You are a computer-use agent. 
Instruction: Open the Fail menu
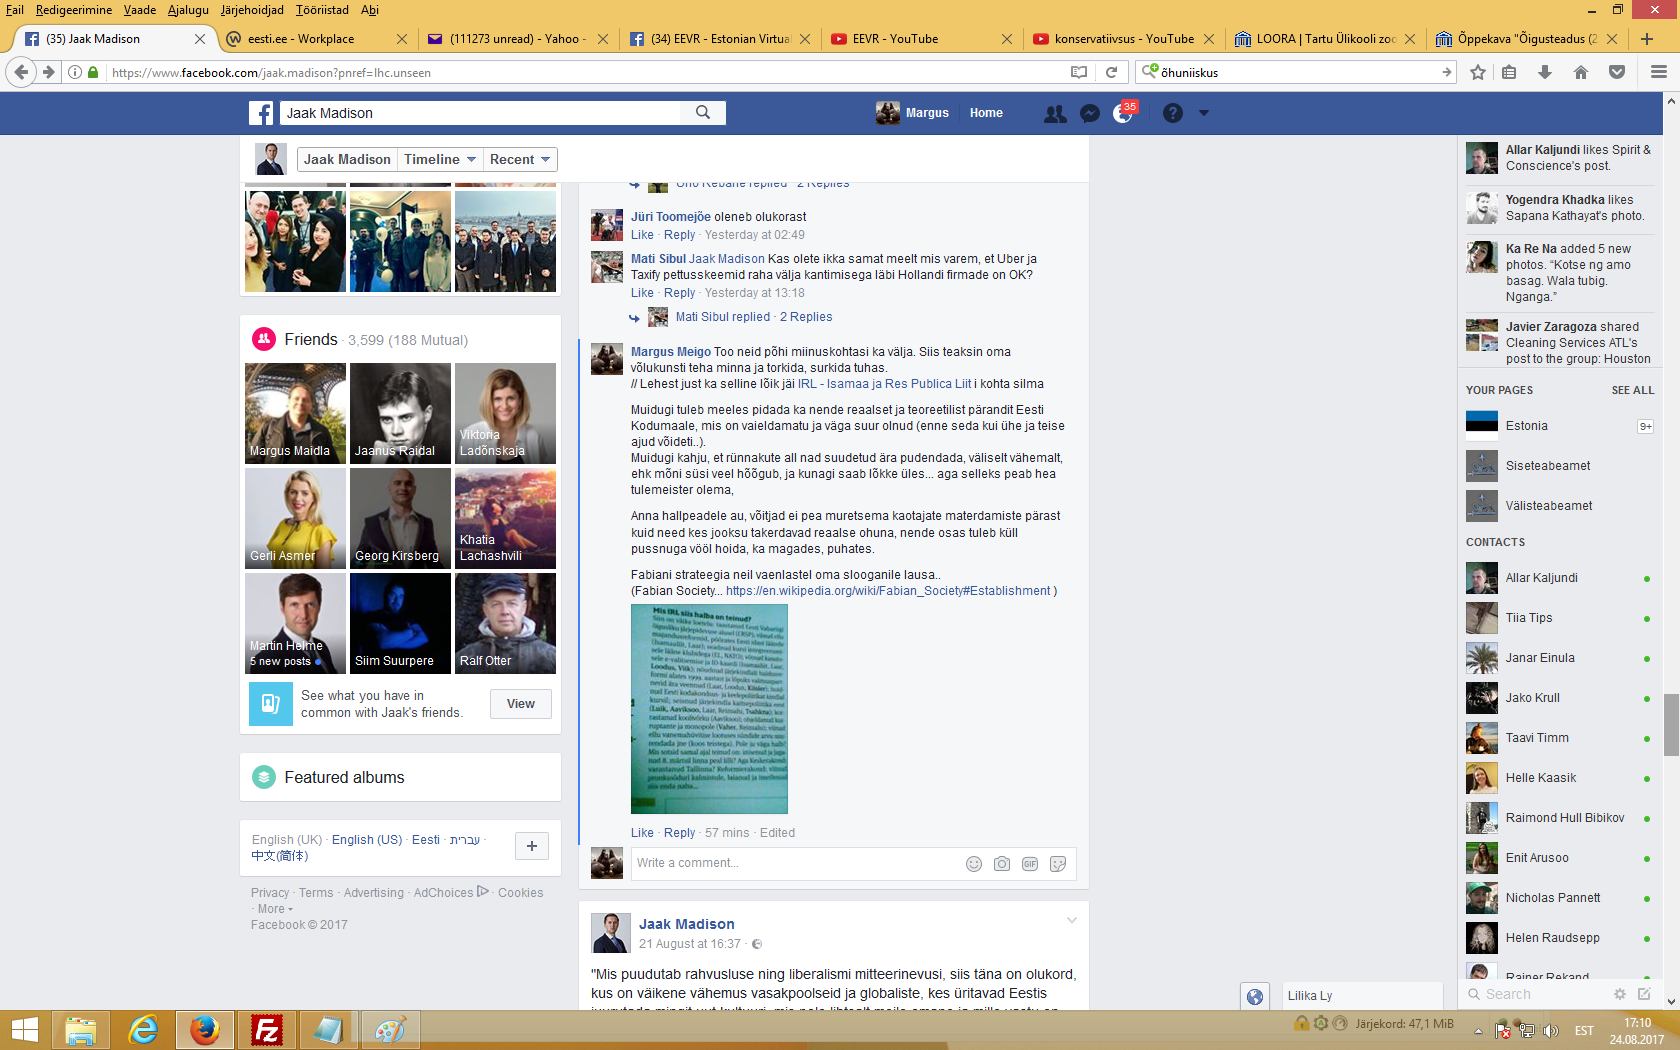(x=15, y=10)
